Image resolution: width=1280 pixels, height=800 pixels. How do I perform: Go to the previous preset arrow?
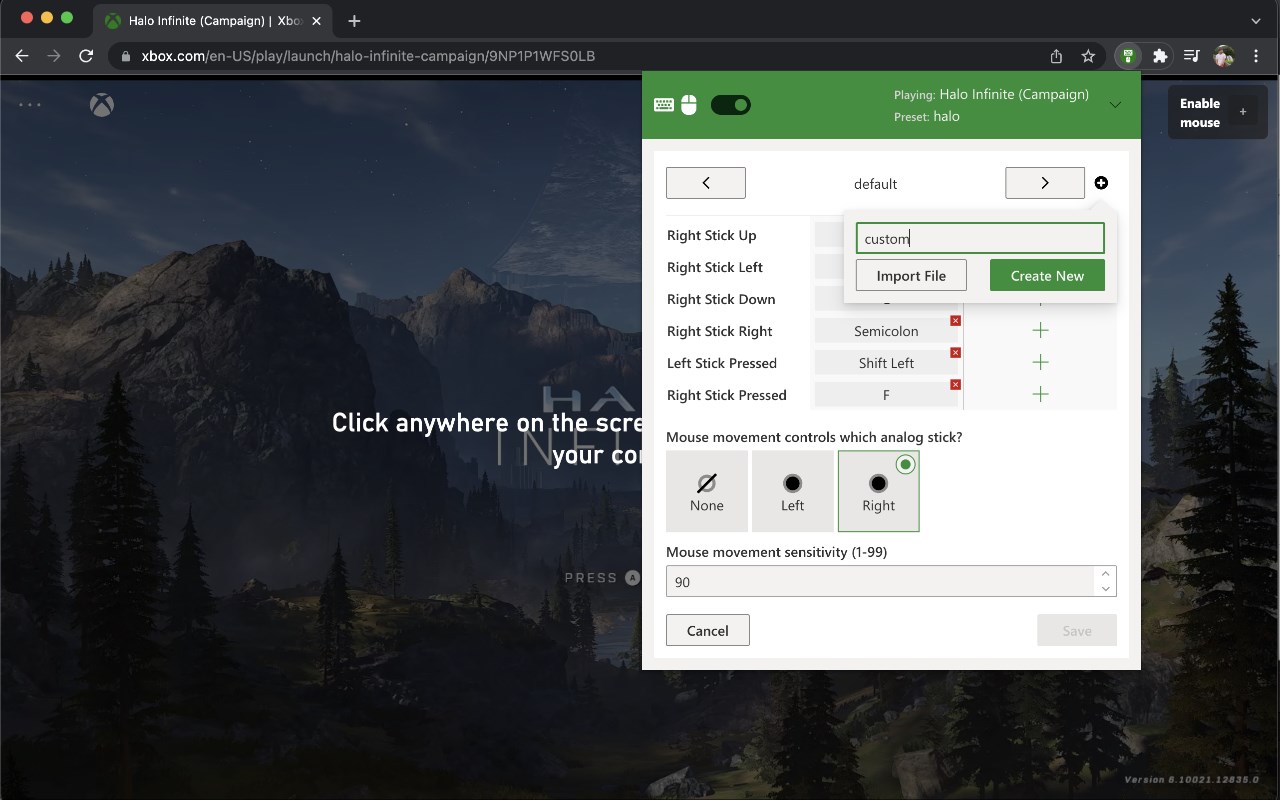coord(706,183)
